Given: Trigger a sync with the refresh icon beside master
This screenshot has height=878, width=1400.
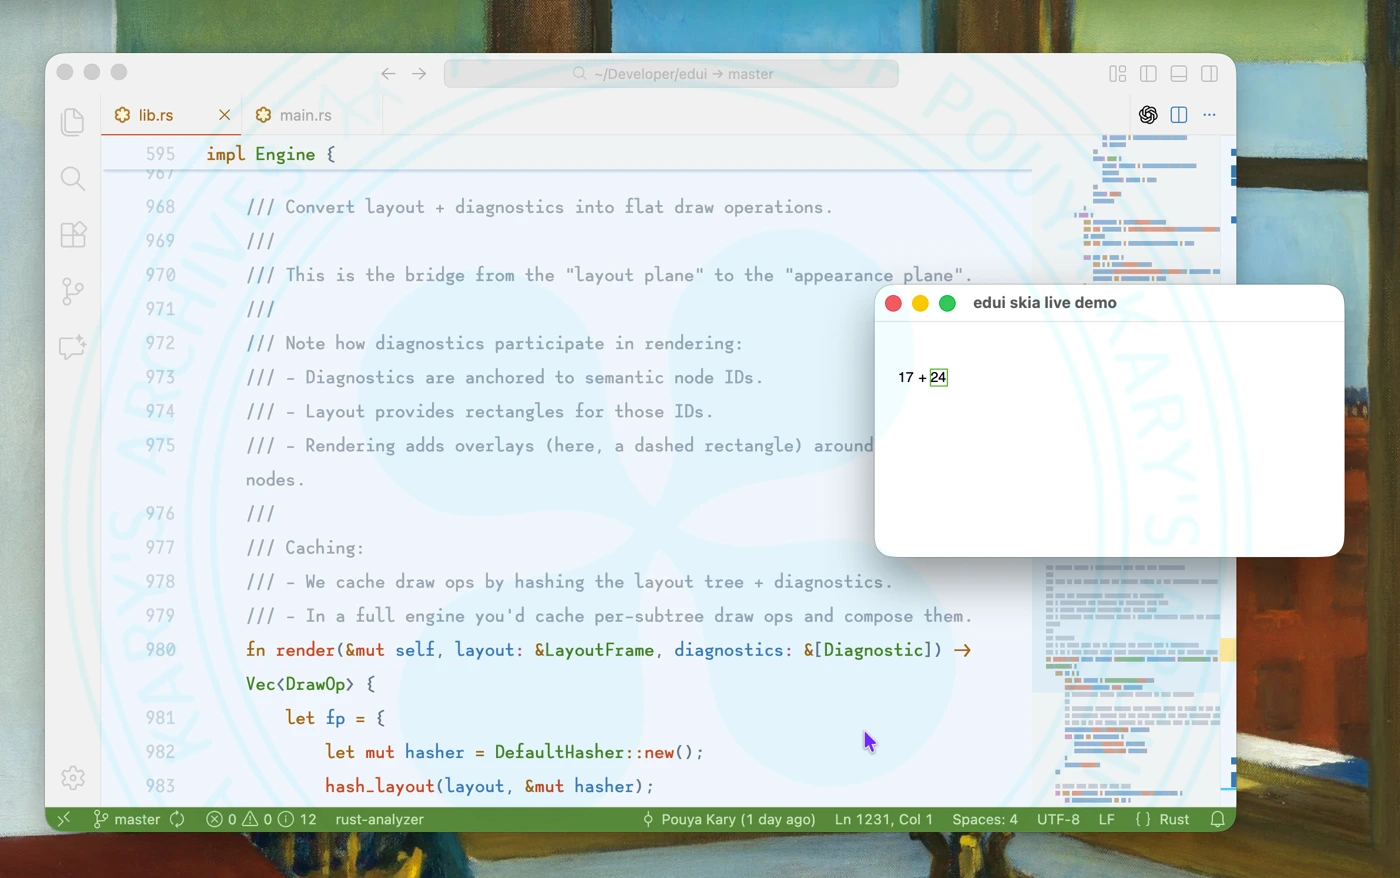Looking at the screenshot, I should 177,819.
